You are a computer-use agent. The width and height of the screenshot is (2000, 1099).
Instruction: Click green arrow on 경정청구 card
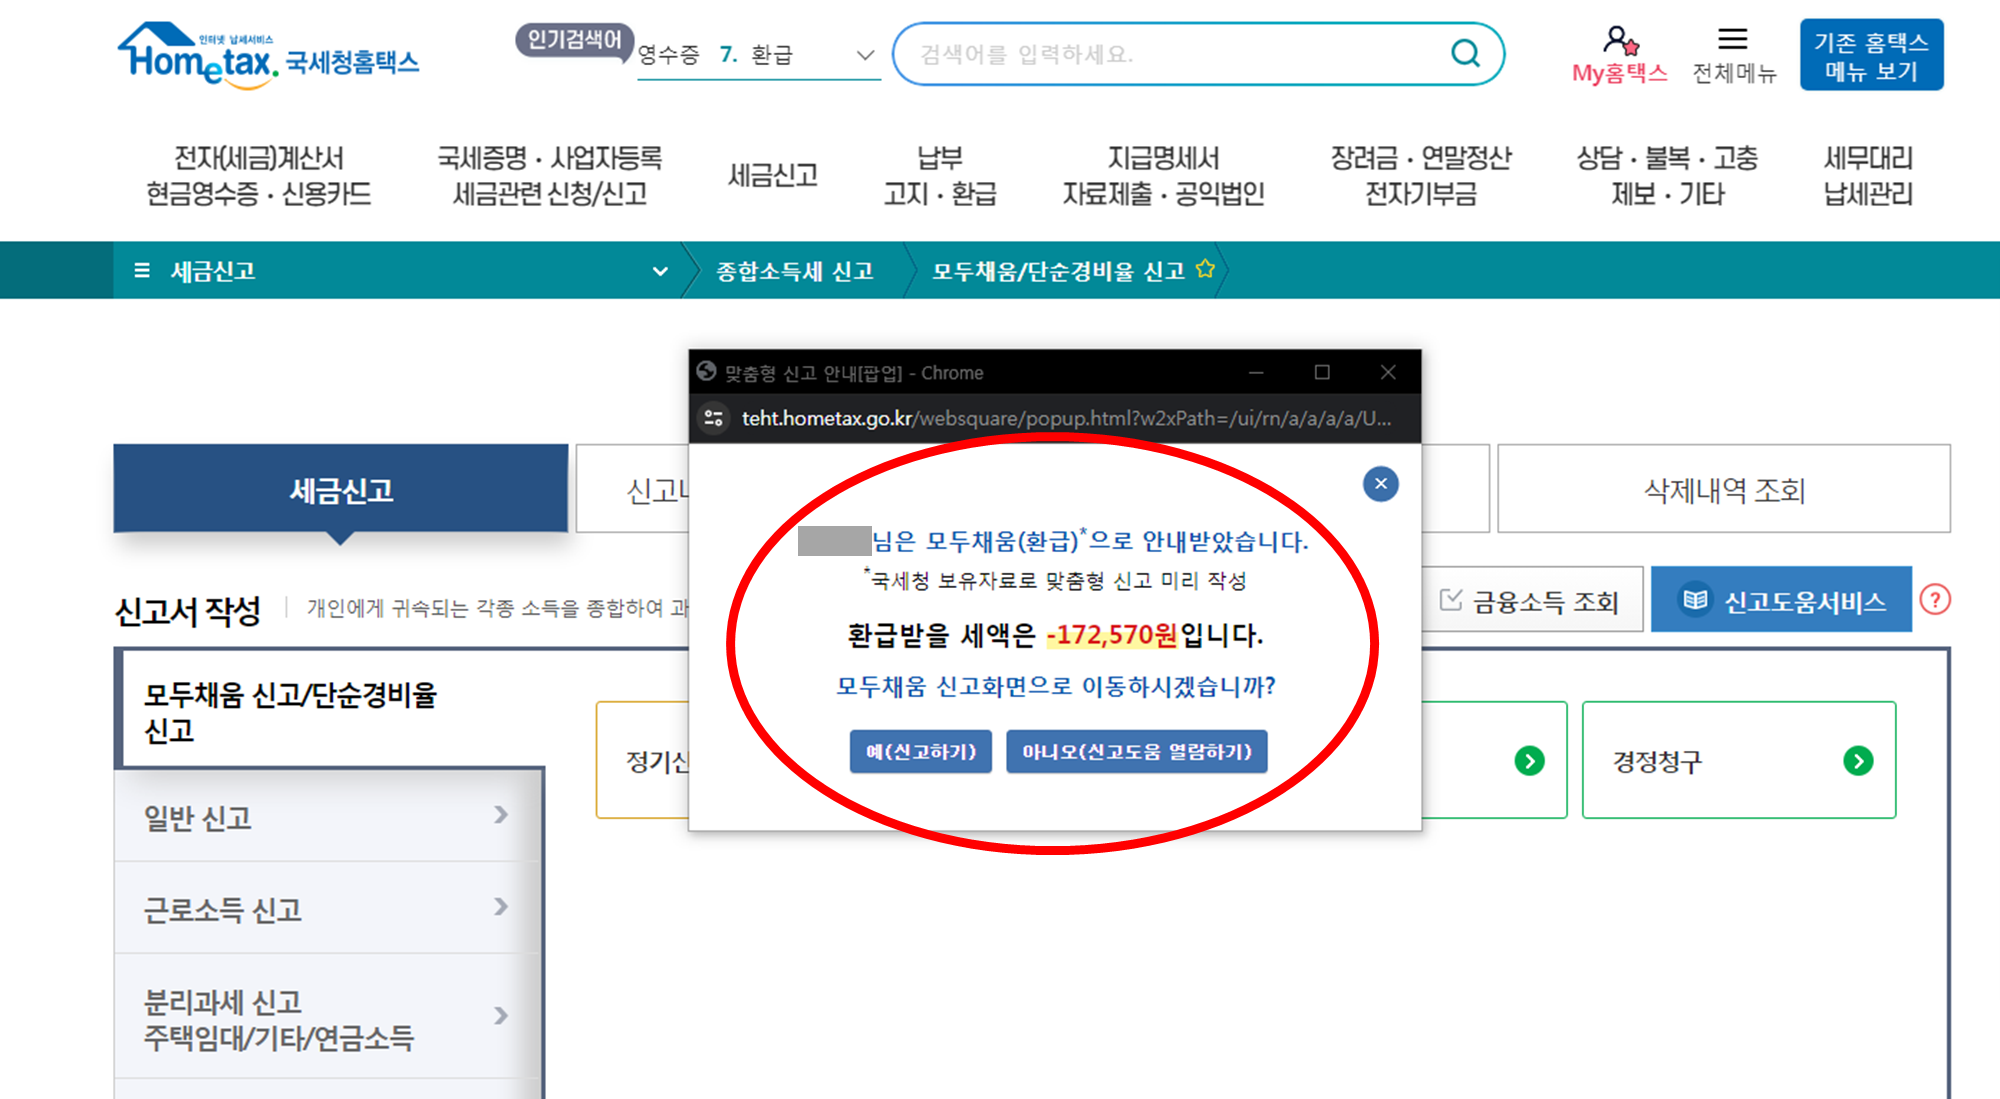pos(1857,761)
